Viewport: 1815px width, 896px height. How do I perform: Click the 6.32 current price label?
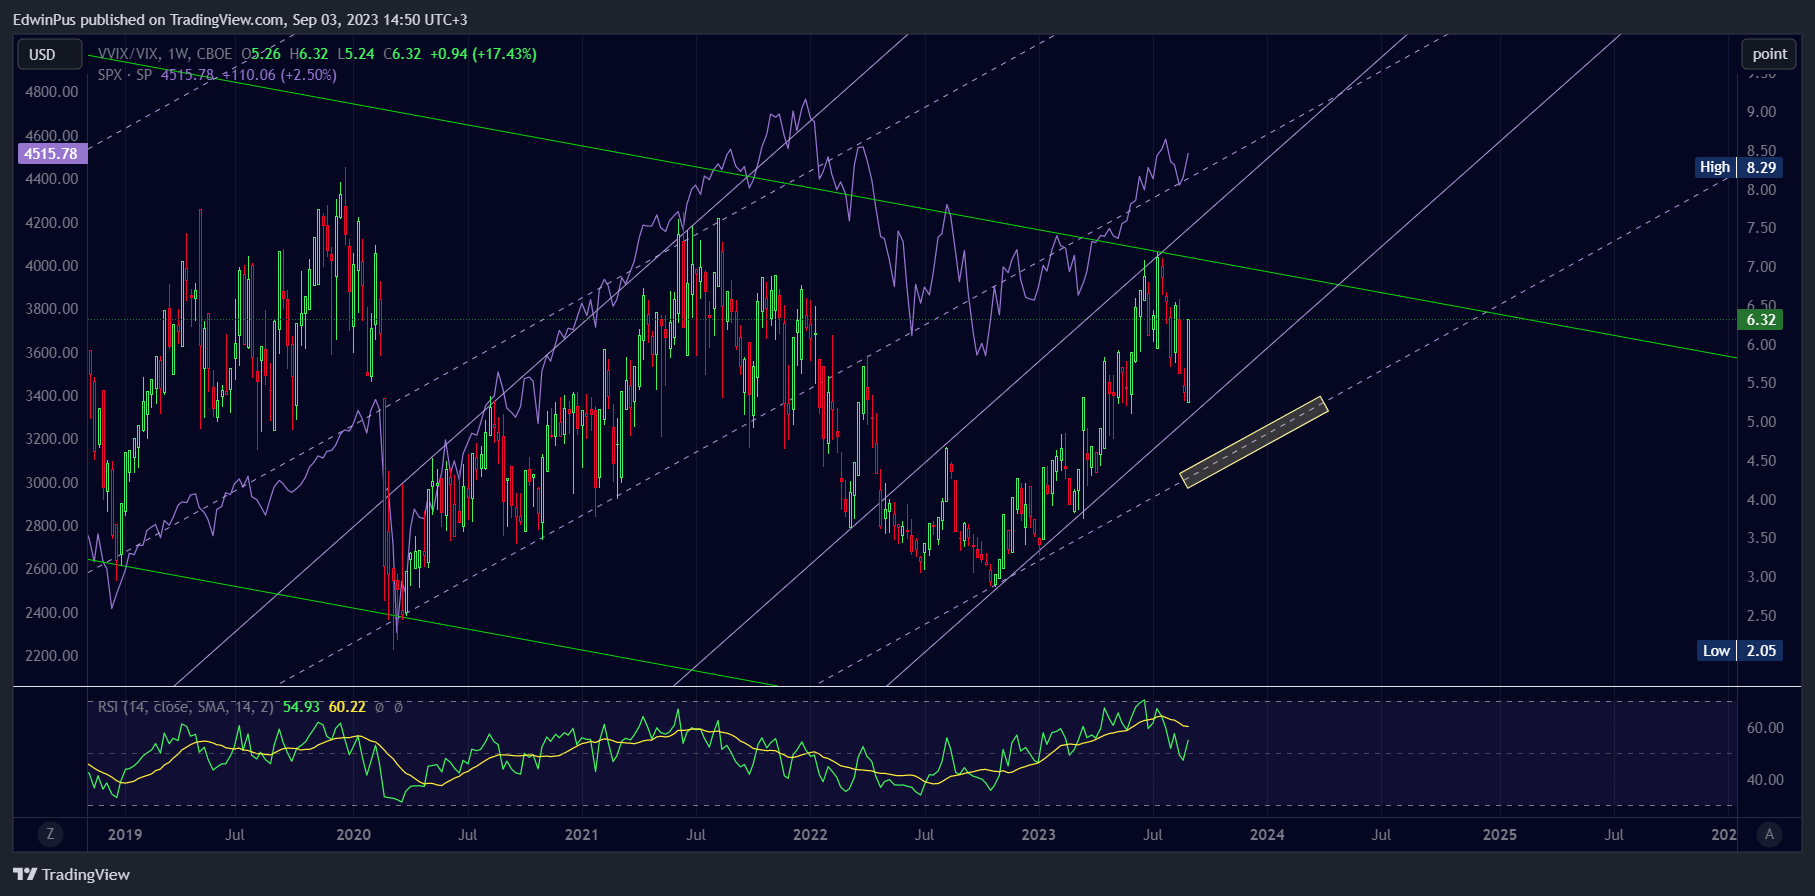tap(1760, 320)
